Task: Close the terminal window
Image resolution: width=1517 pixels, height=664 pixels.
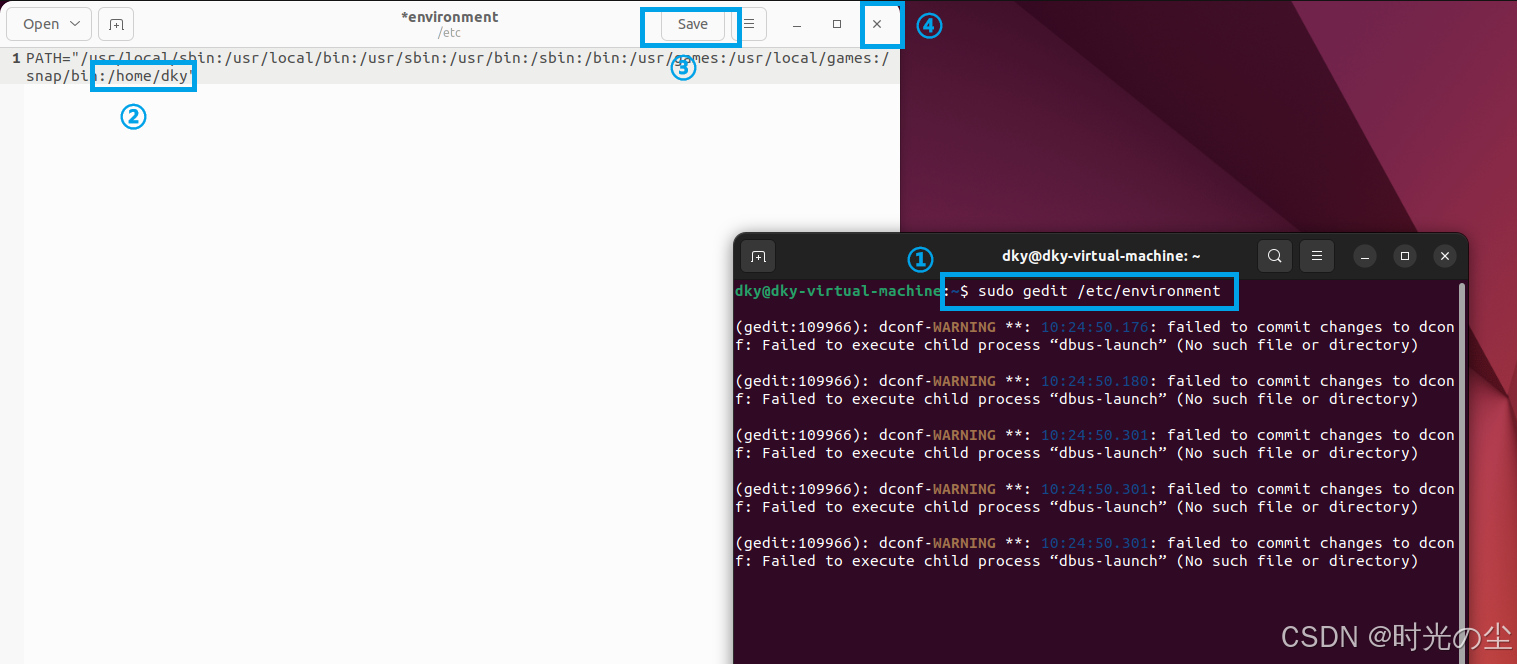Action: (1444, 257)
